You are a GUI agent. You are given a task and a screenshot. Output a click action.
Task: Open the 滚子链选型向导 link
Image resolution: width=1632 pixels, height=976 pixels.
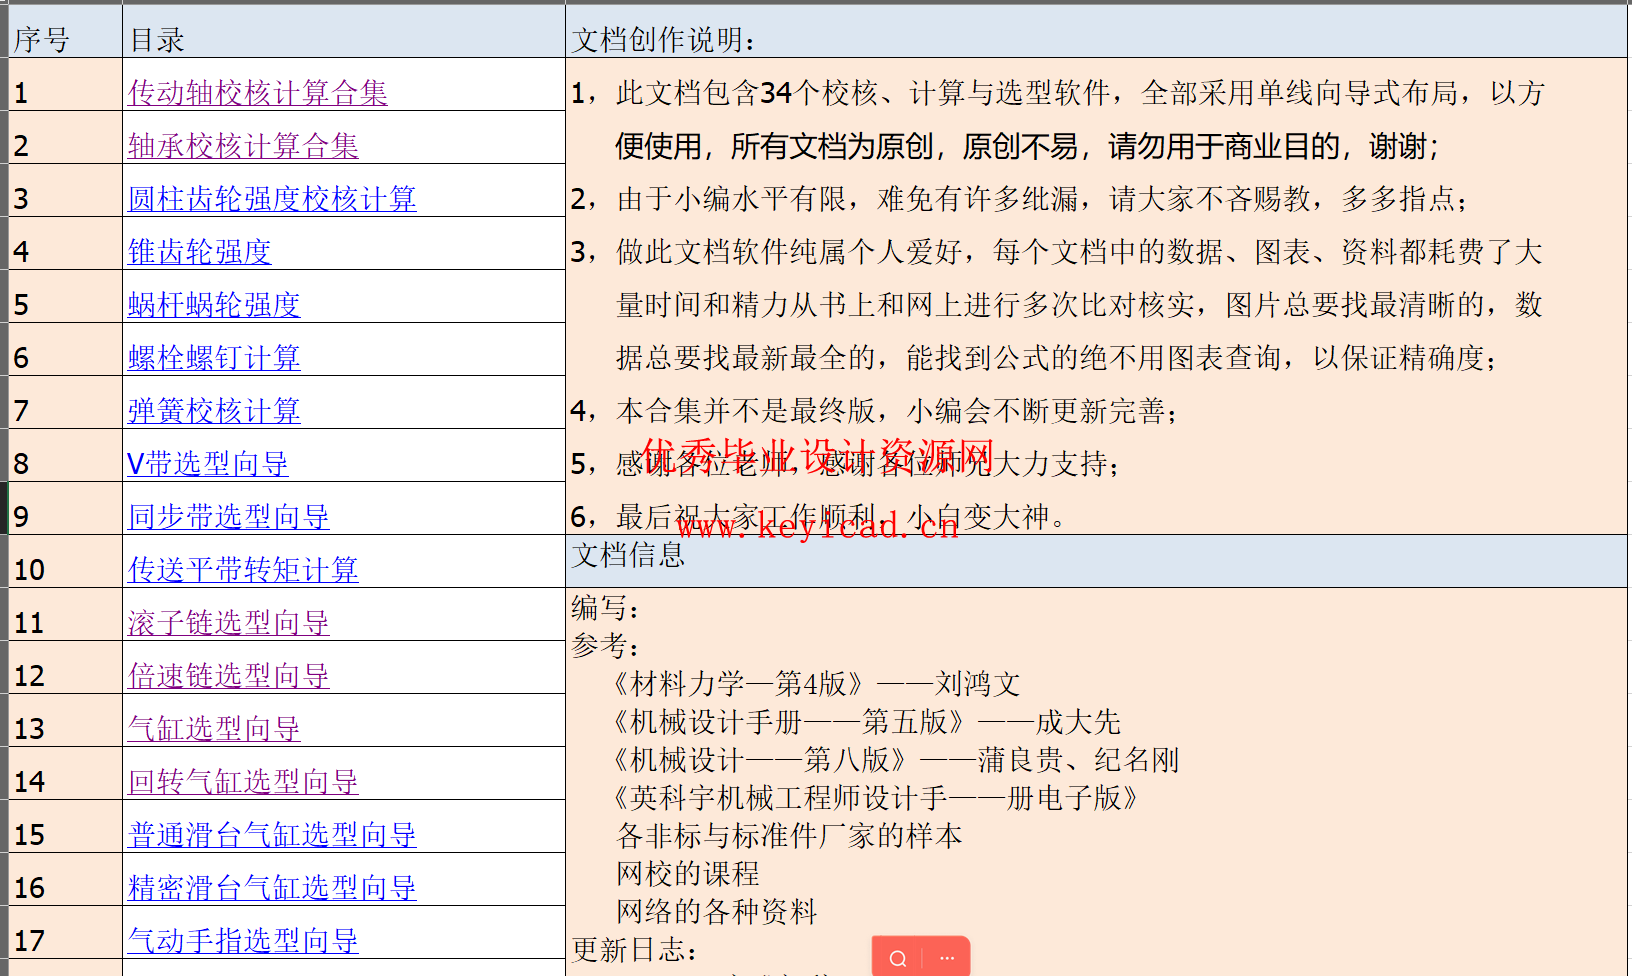229,623
